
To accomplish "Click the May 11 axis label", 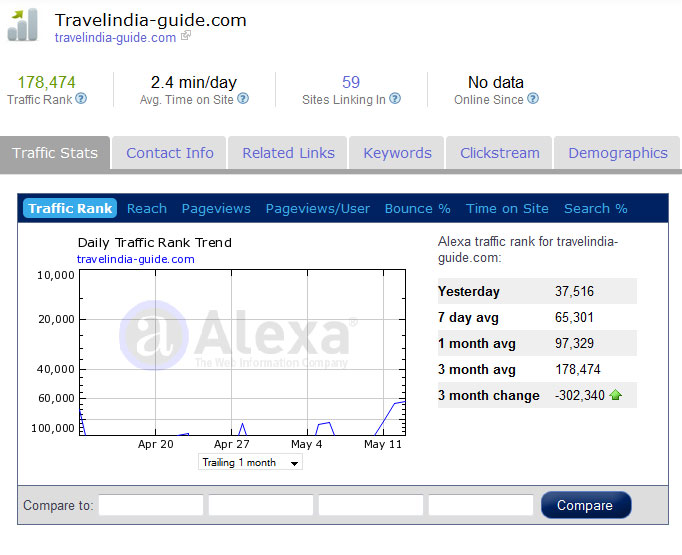I will [x=383, y=444].
